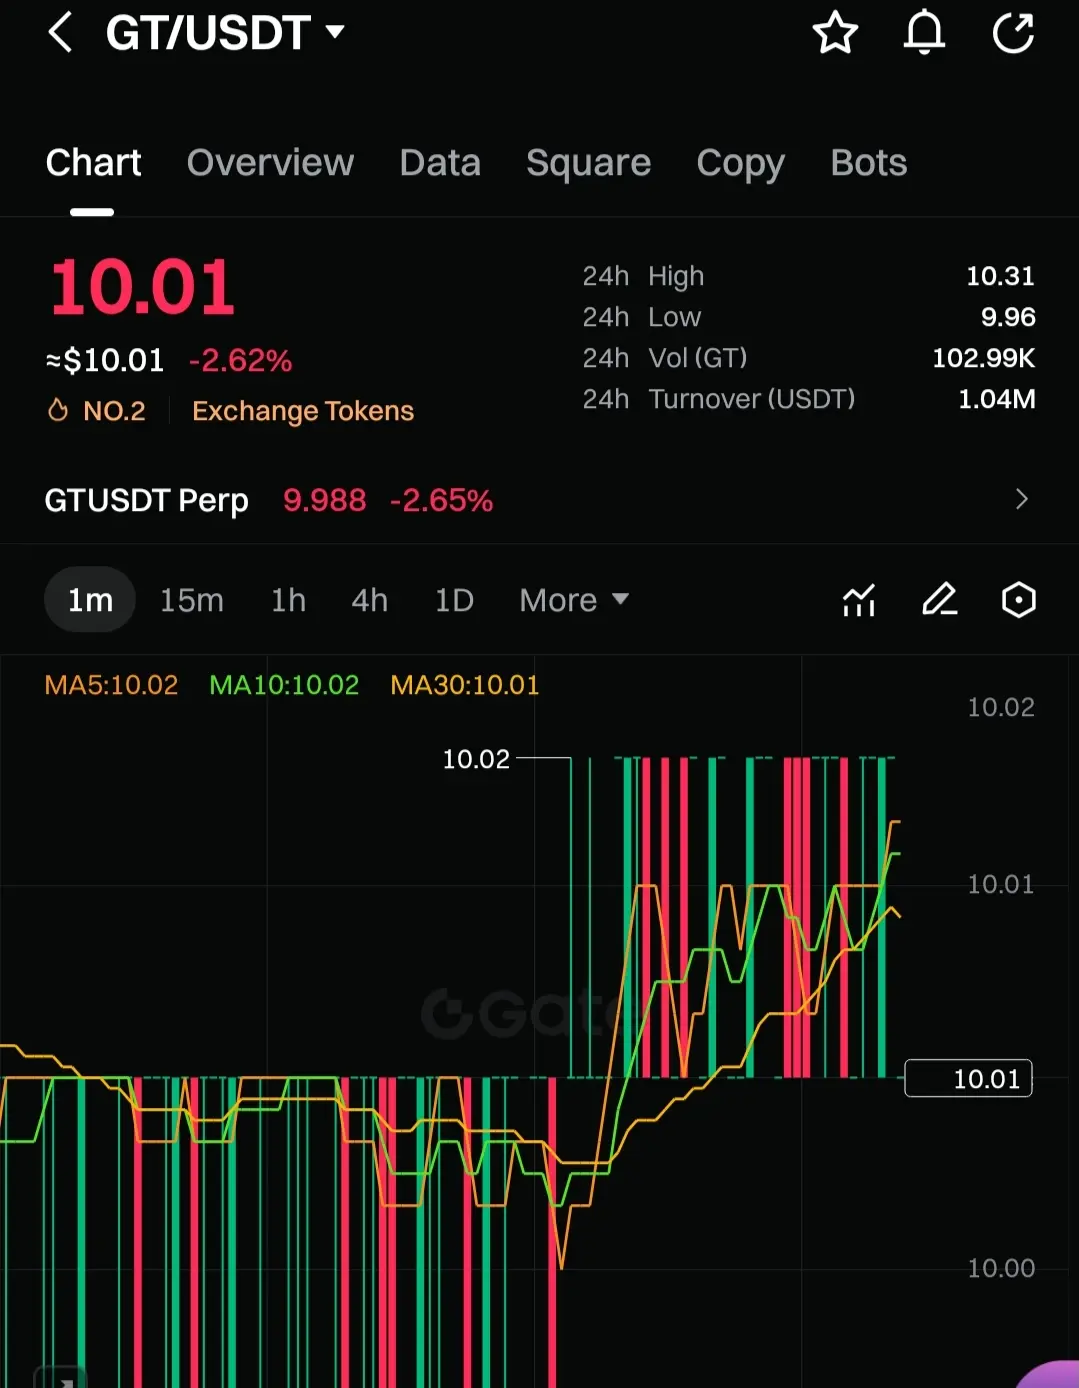
Task: Tap the 24h Vol value 102.99K
Action: click(x=984, y=358)
